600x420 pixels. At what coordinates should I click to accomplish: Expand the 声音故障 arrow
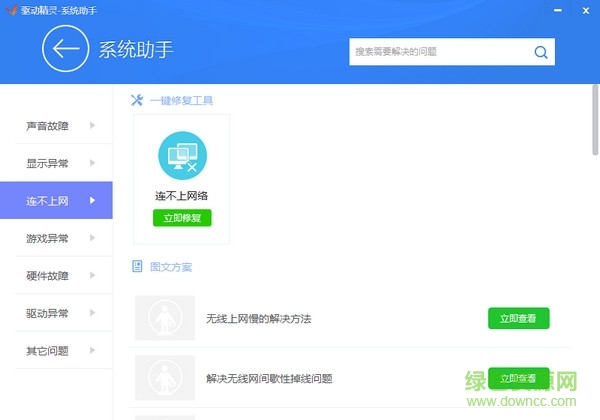click(x=92, y=125)
